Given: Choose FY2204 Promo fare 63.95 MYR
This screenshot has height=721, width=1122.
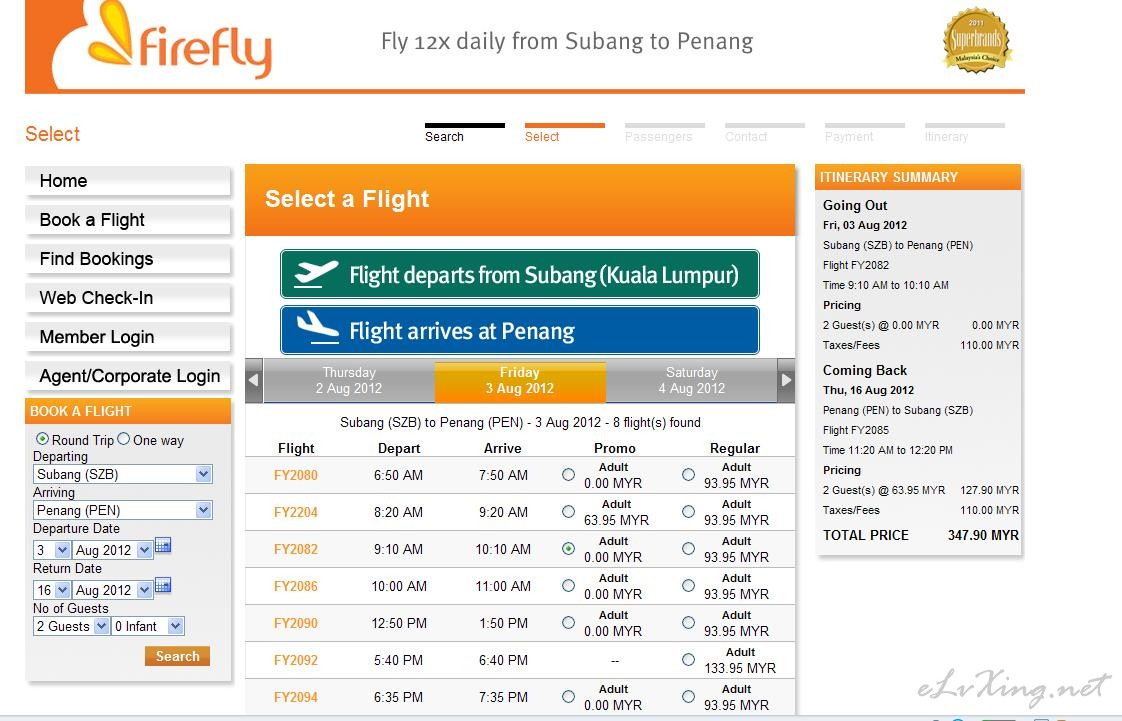Looking at the screenshot, I should tap(568, 511).
